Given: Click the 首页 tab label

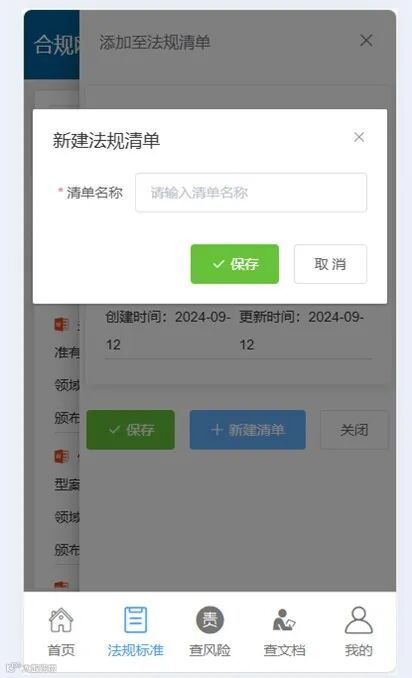Looking at the screenshot, I should click(61, 650).
